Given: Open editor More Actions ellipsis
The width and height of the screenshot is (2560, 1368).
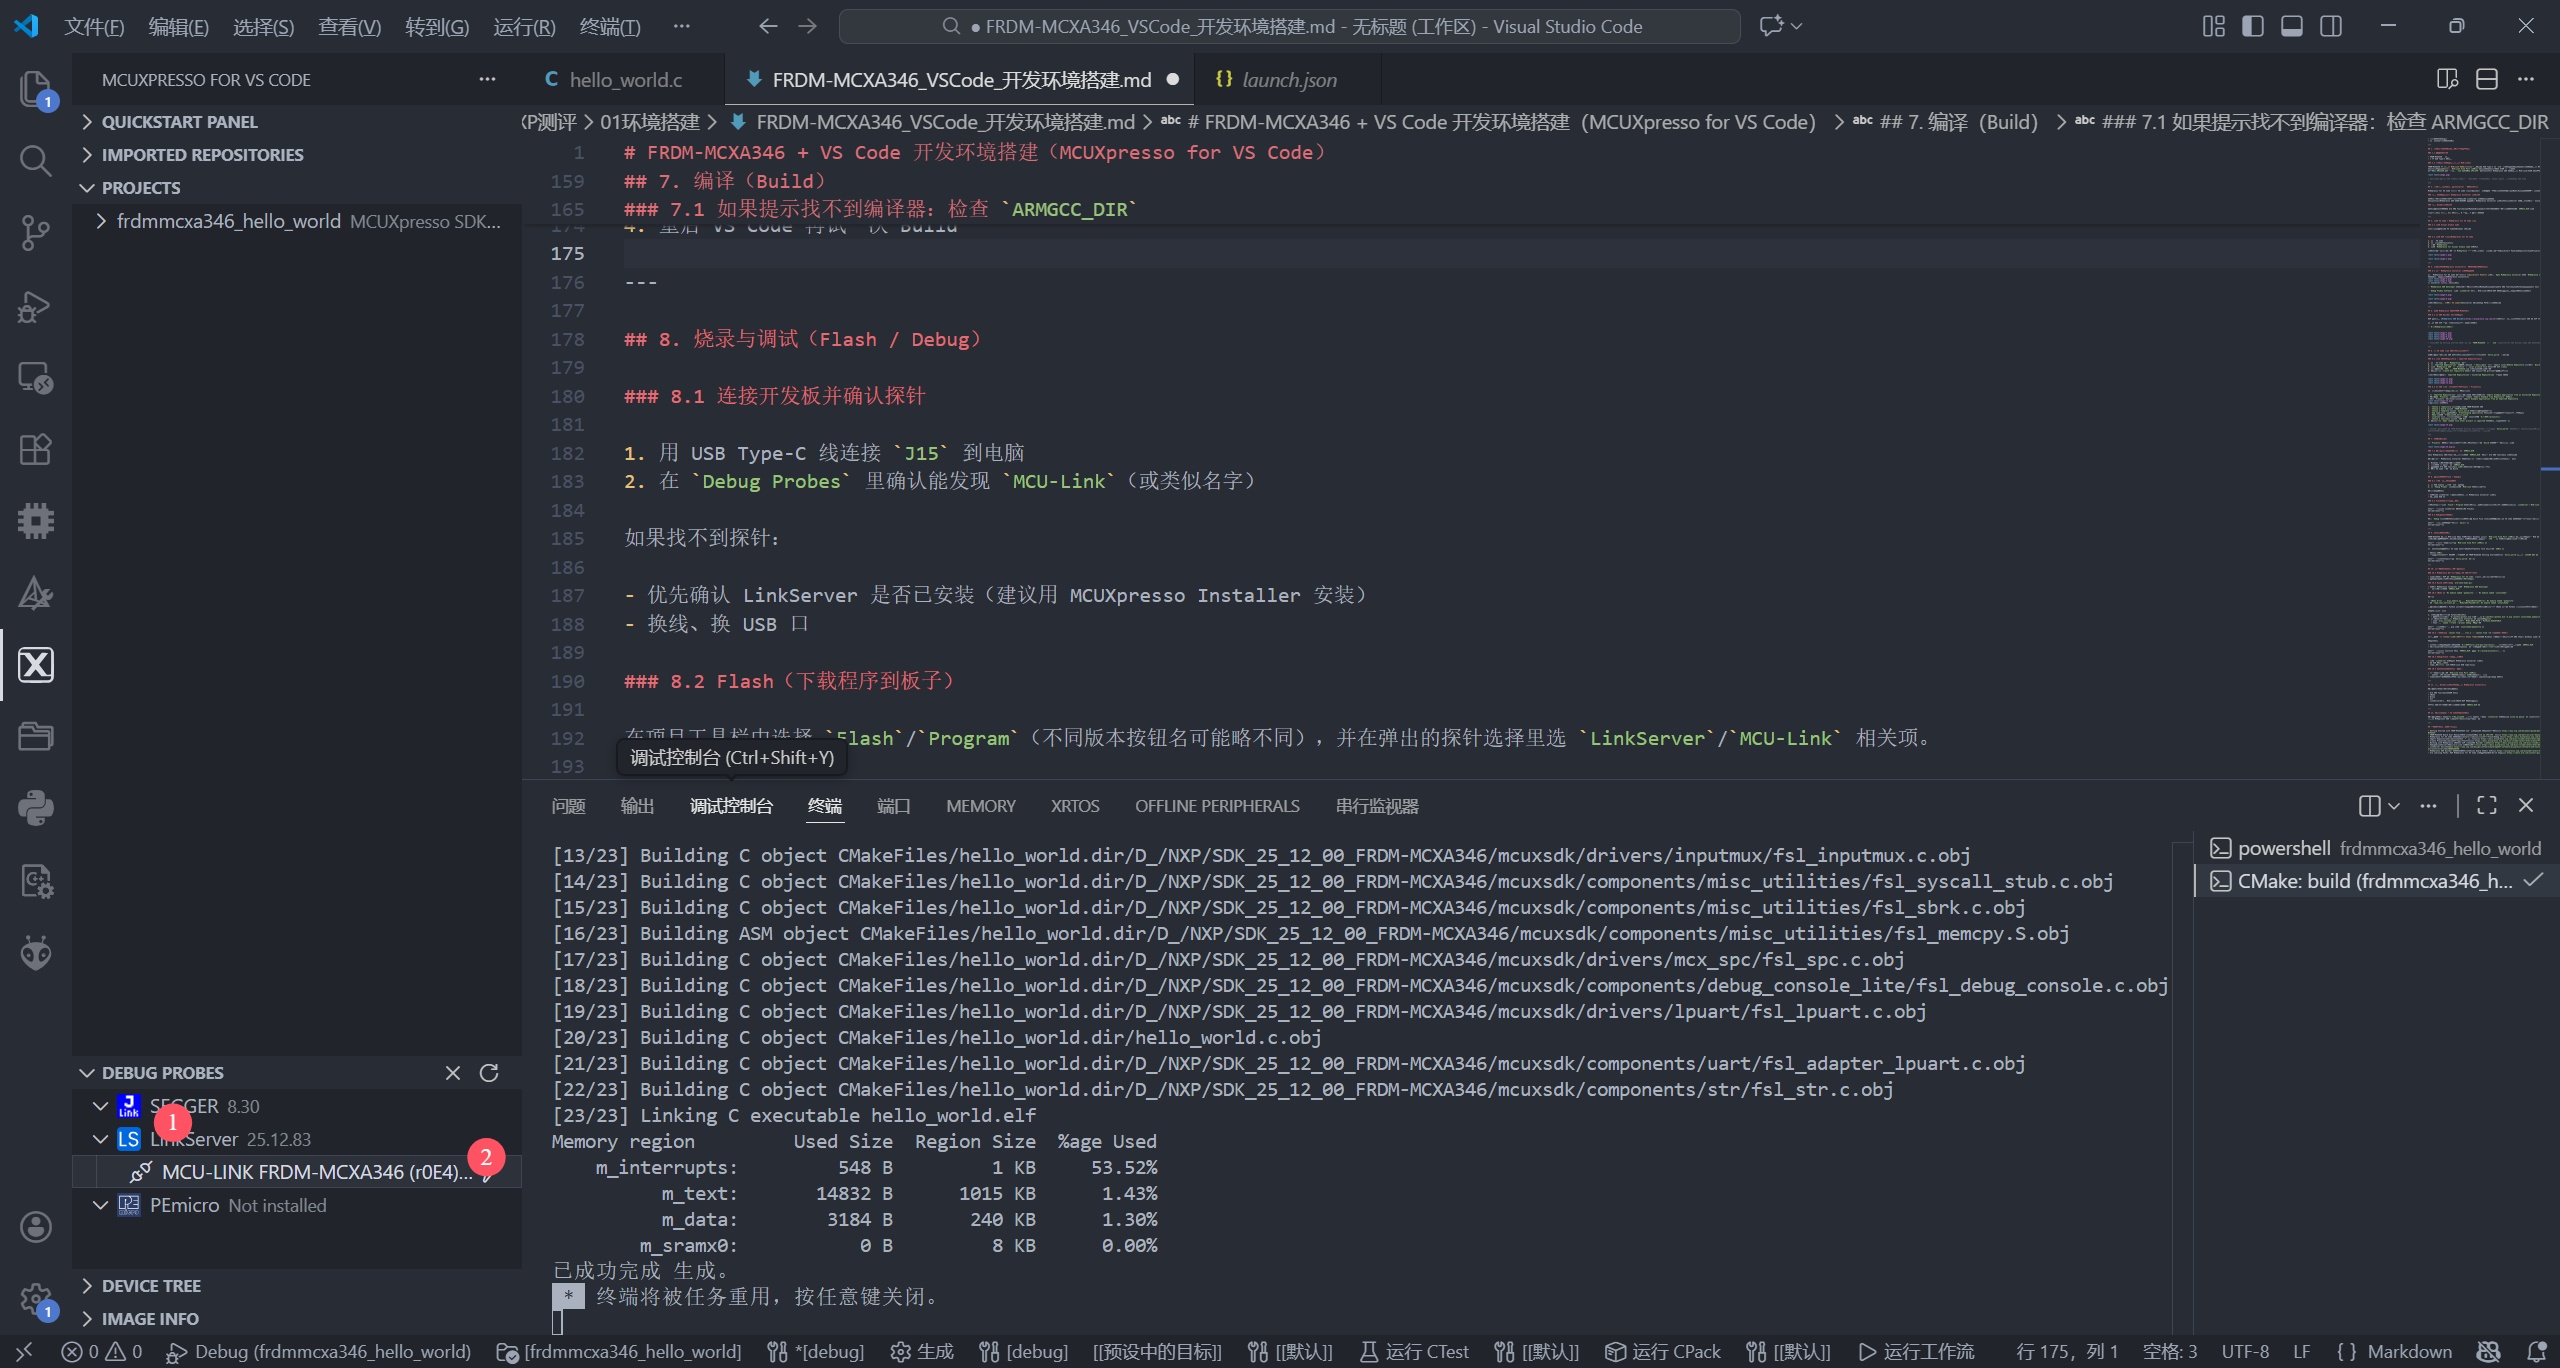Looking at the screenshot, I should (2526, 79).
